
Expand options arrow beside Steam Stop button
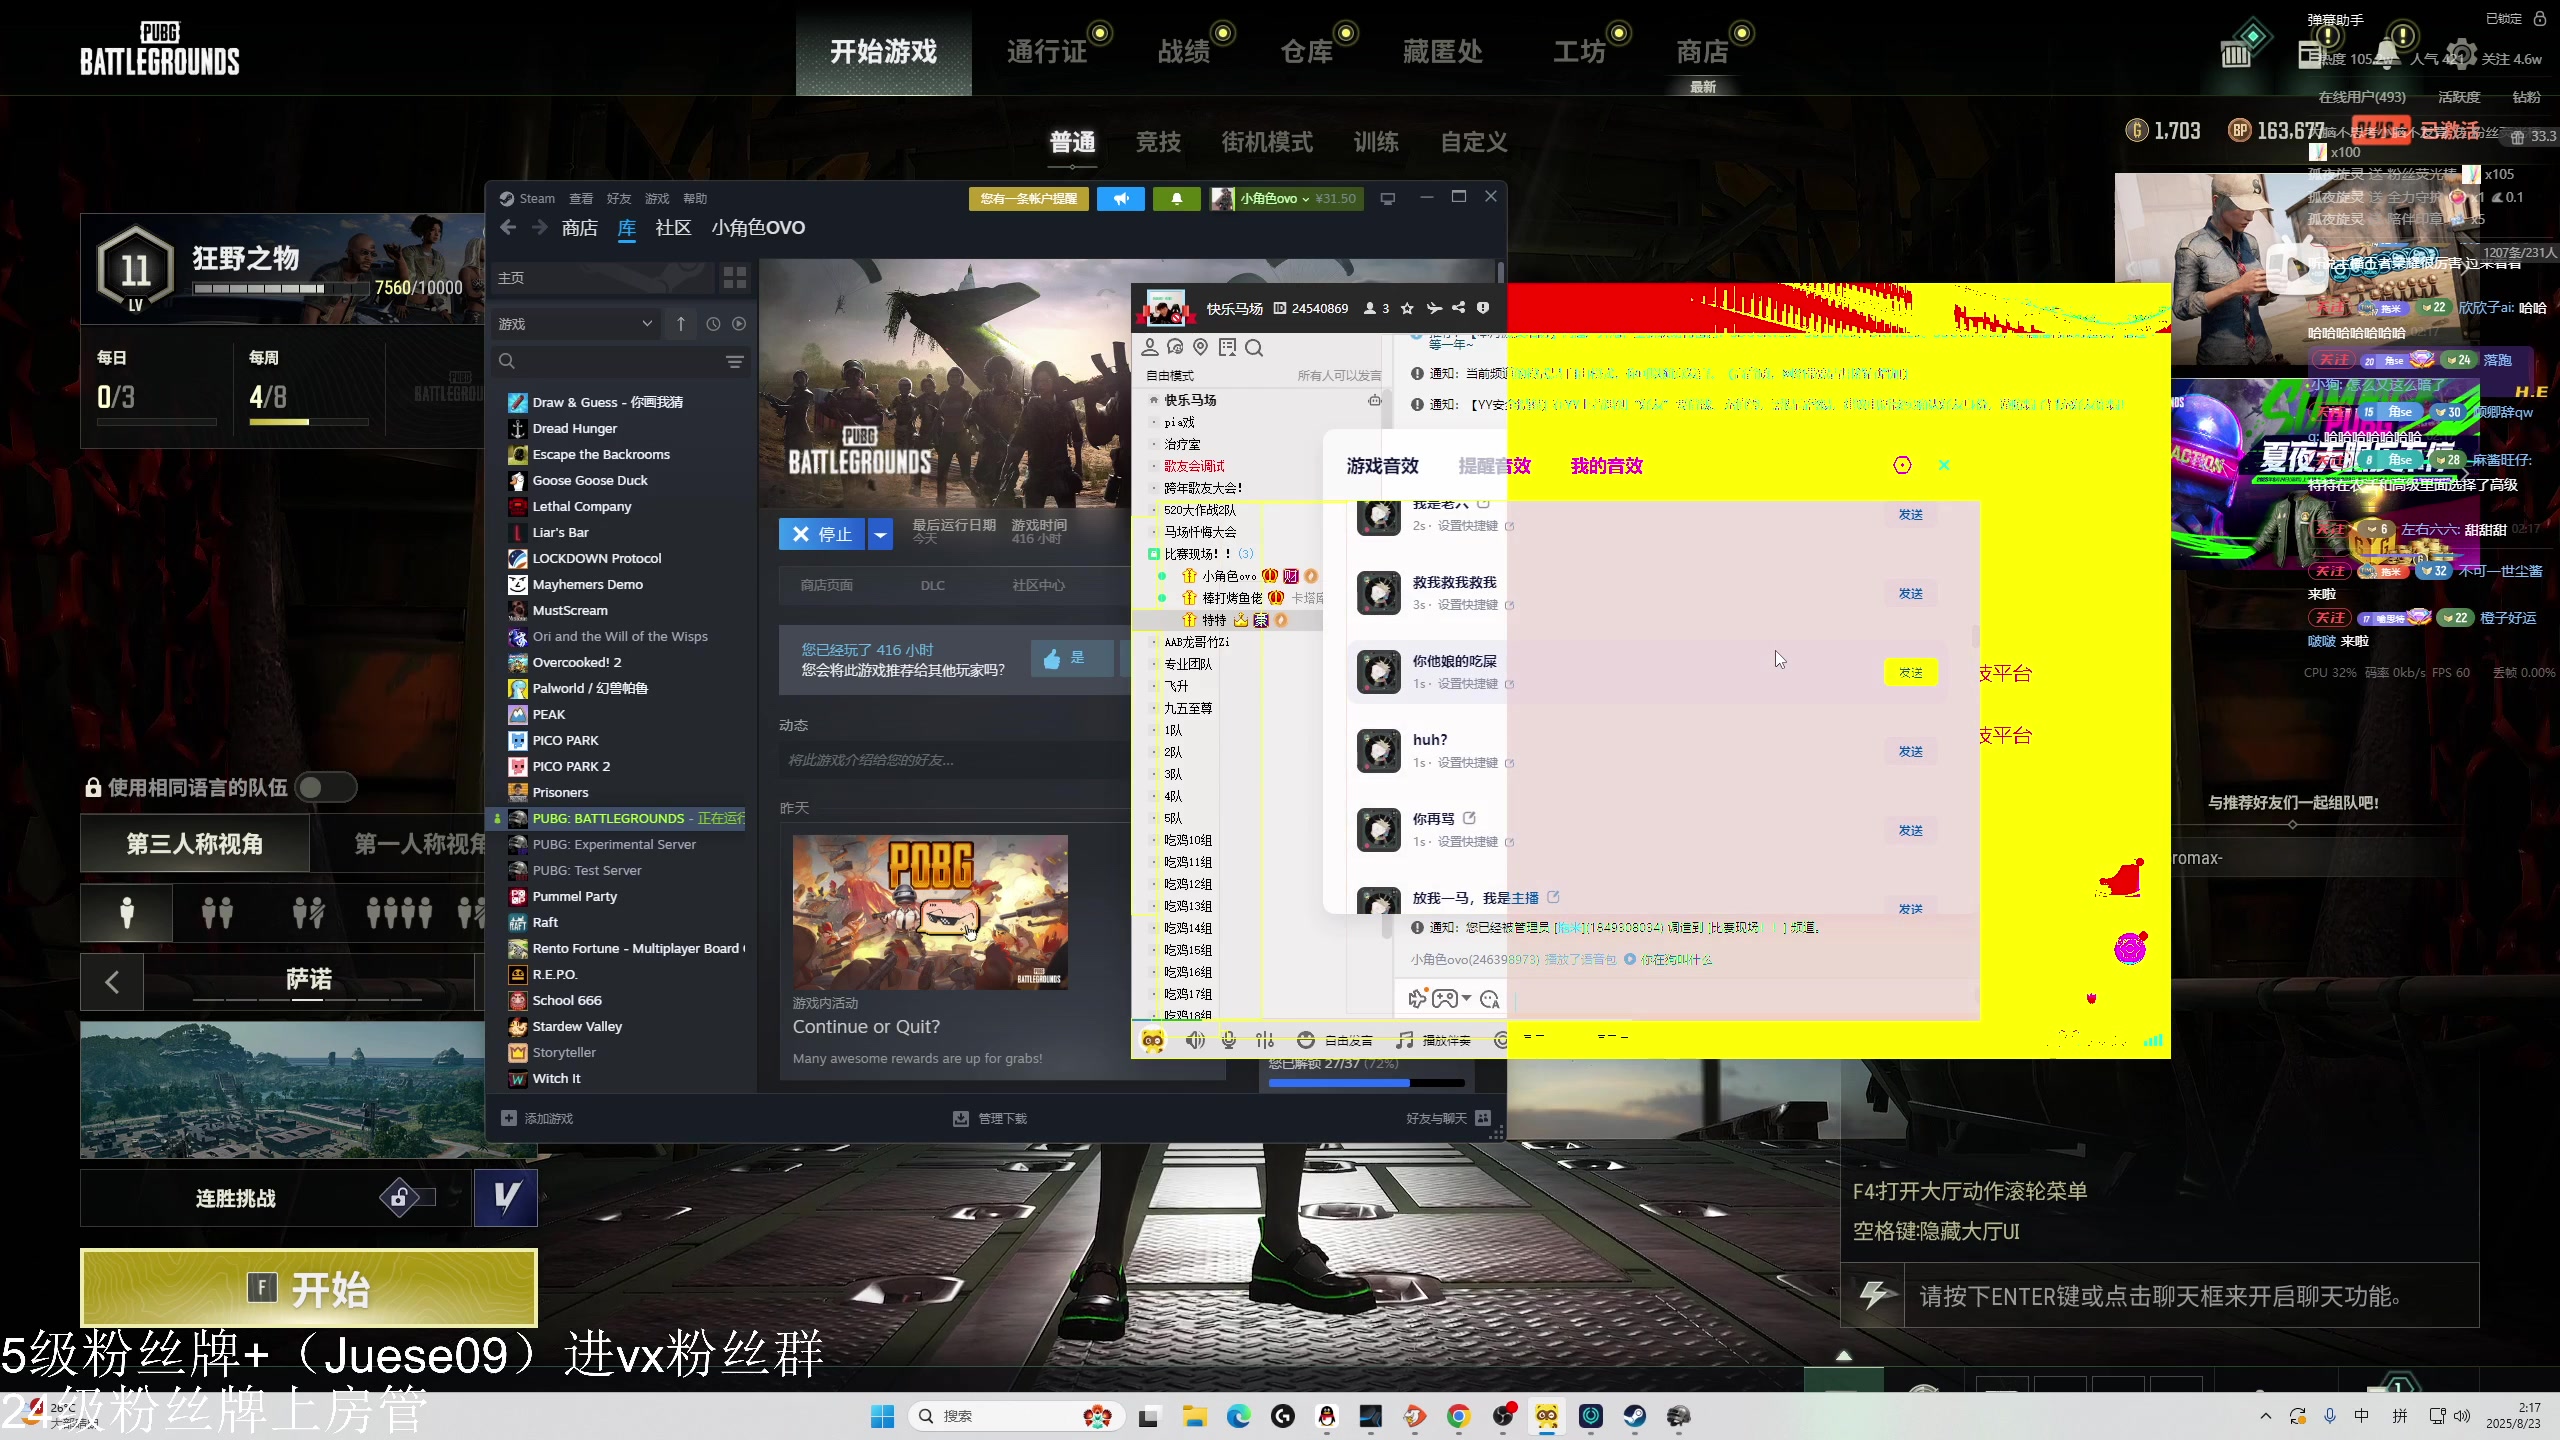pos(880,535)
